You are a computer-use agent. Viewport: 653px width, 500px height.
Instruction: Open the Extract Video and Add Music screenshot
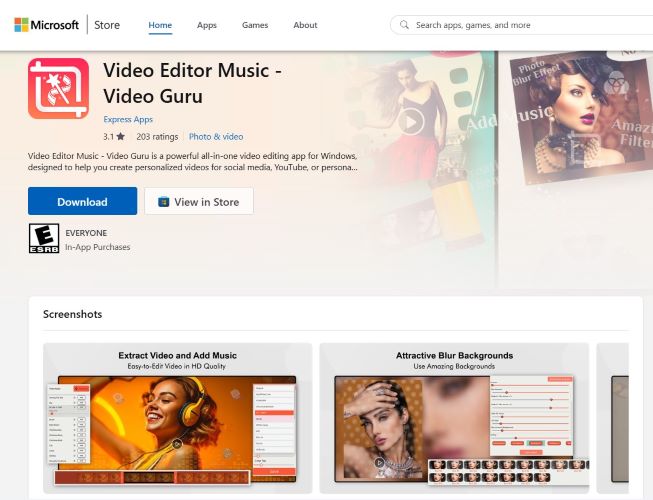[178, 418]
